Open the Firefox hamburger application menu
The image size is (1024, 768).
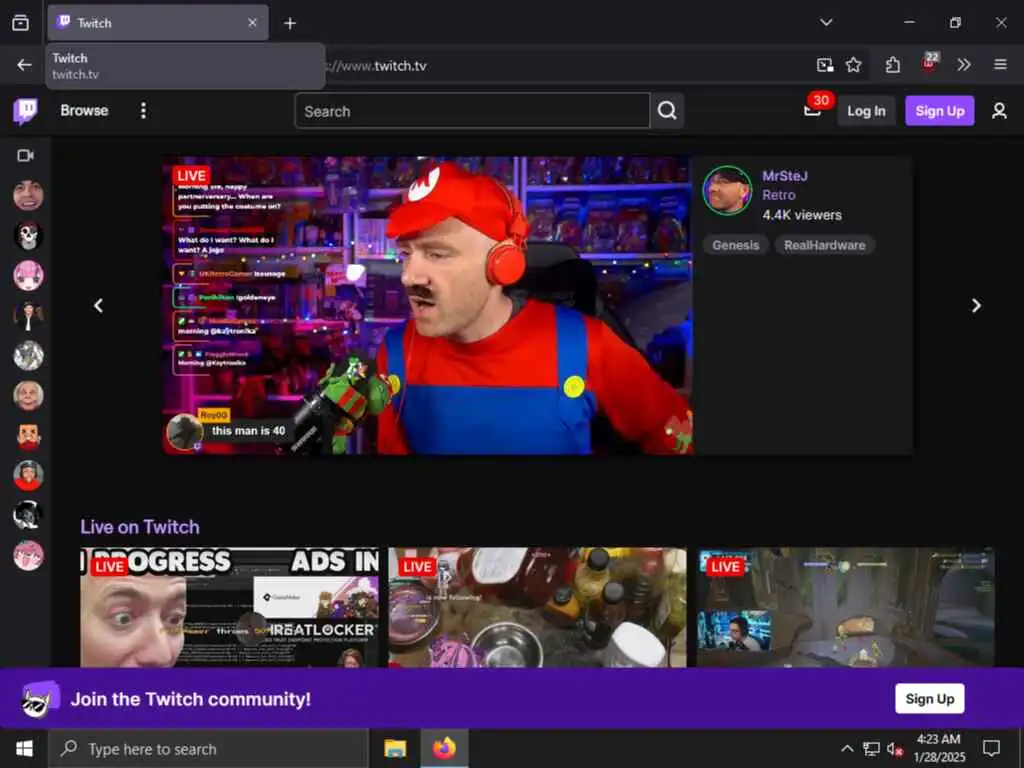pos(1000,65)
